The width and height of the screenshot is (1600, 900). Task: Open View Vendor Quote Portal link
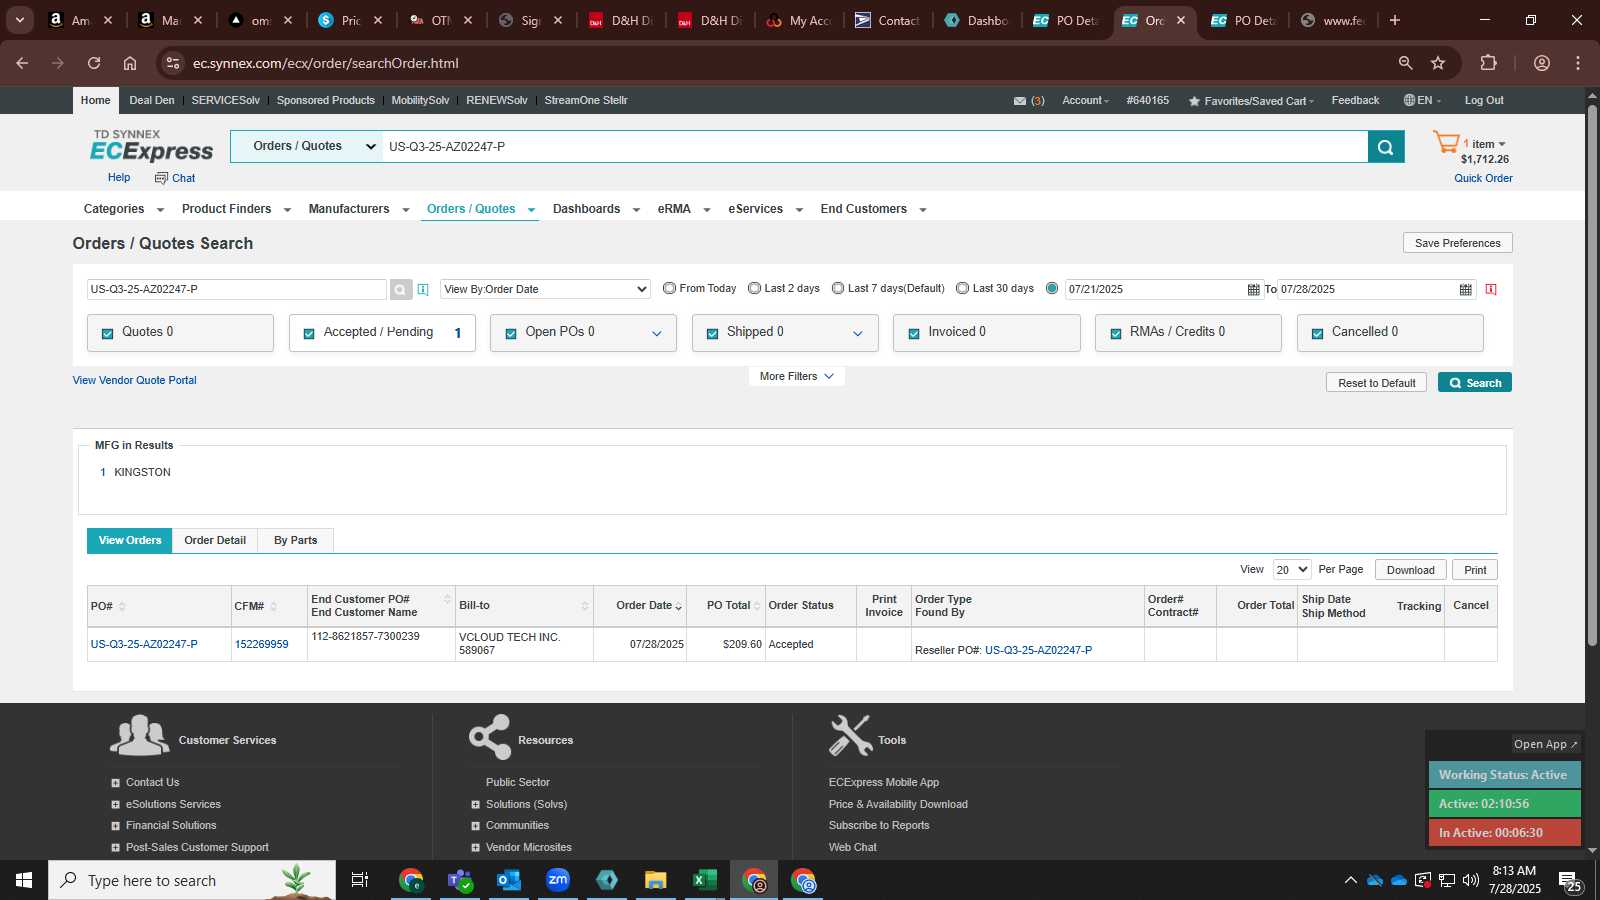pos(134,380)
